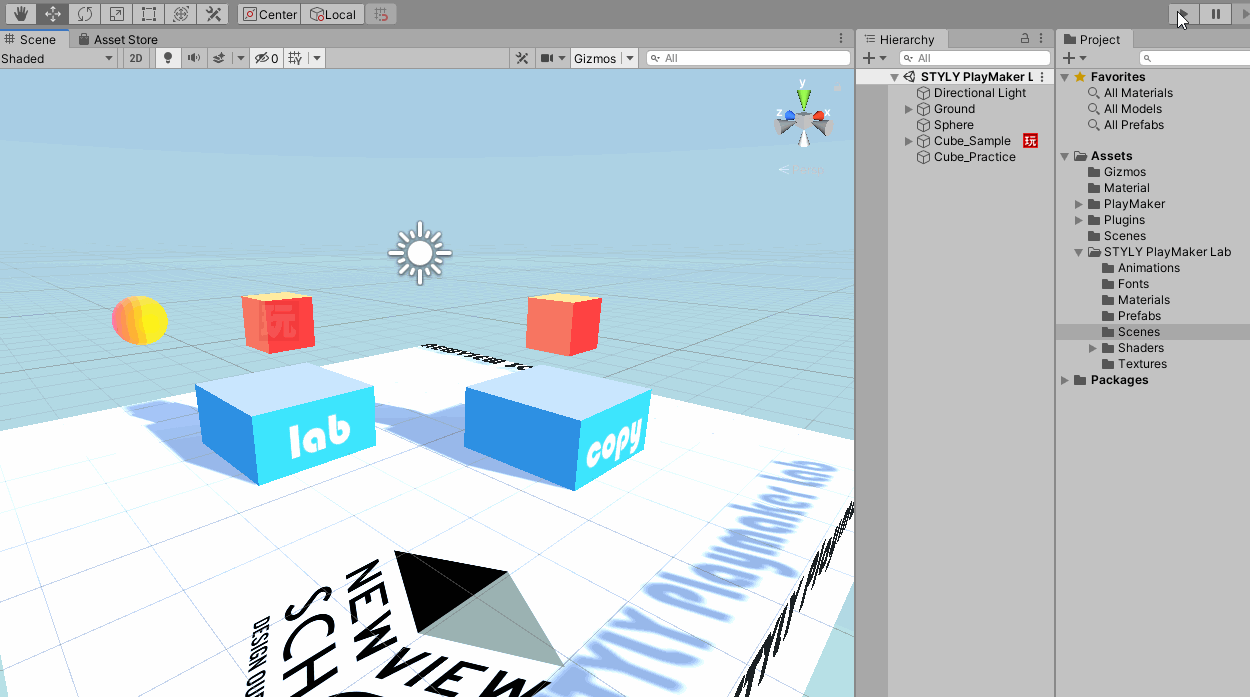Click the Pause button
This screenshot has width=1250, height=697.
1216,14
